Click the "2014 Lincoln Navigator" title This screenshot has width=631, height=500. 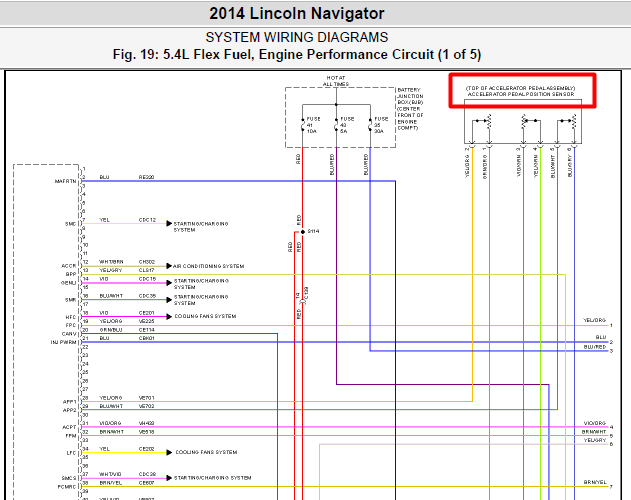[297, 14]
